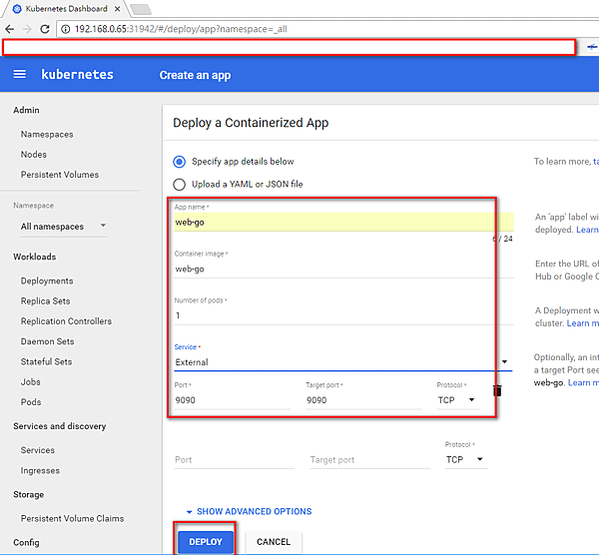The height and width of the screenshot is (555, 599).
Task: Click the empty Target port field
Action: [x=370, y=460]
